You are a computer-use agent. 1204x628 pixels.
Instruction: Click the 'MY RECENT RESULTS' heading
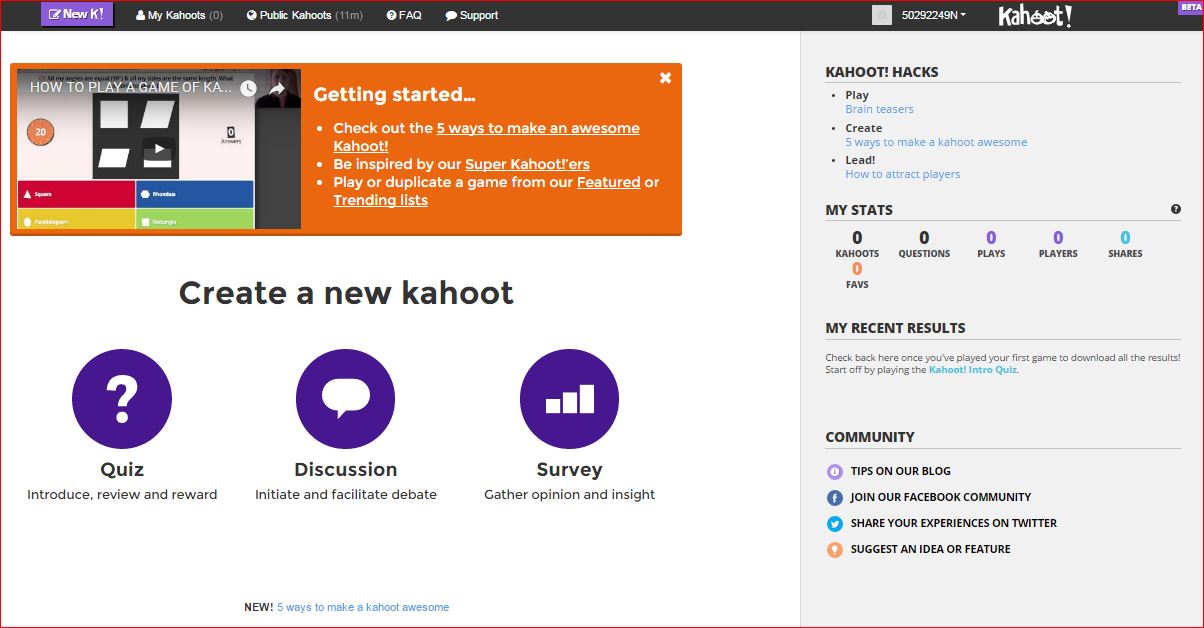pos(895,328)
